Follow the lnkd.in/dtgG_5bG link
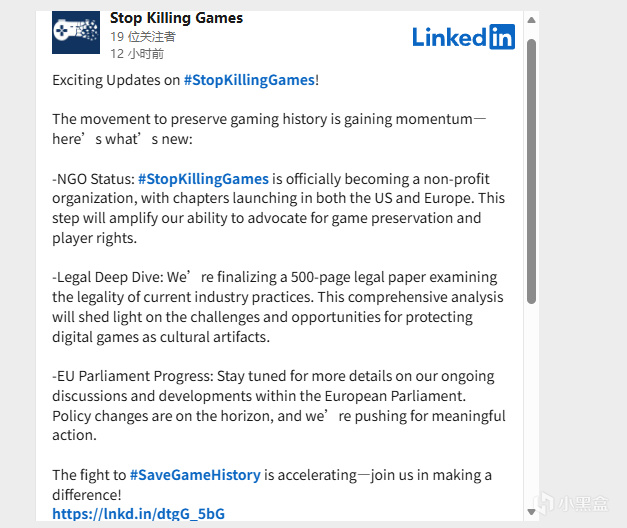This screenshot has height=528, width=627. (x=138, y=514)
